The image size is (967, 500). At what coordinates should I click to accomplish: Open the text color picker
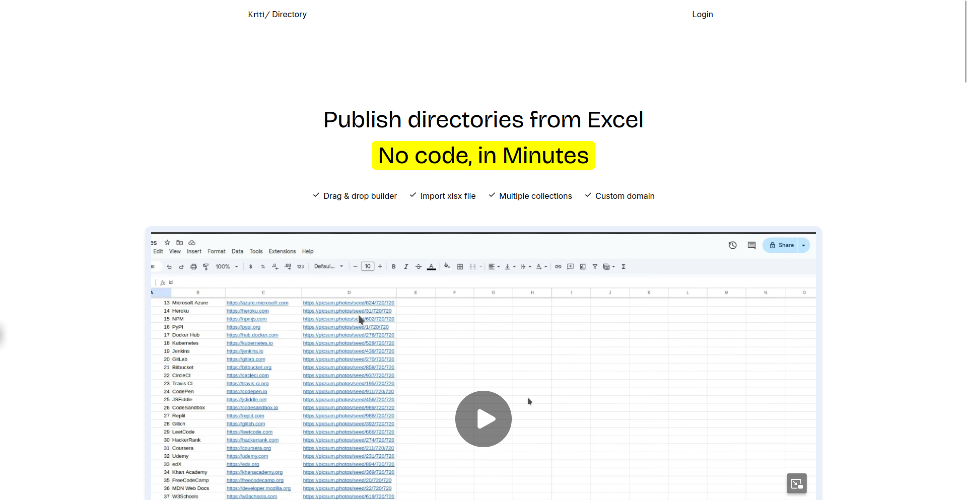point(431,267)
